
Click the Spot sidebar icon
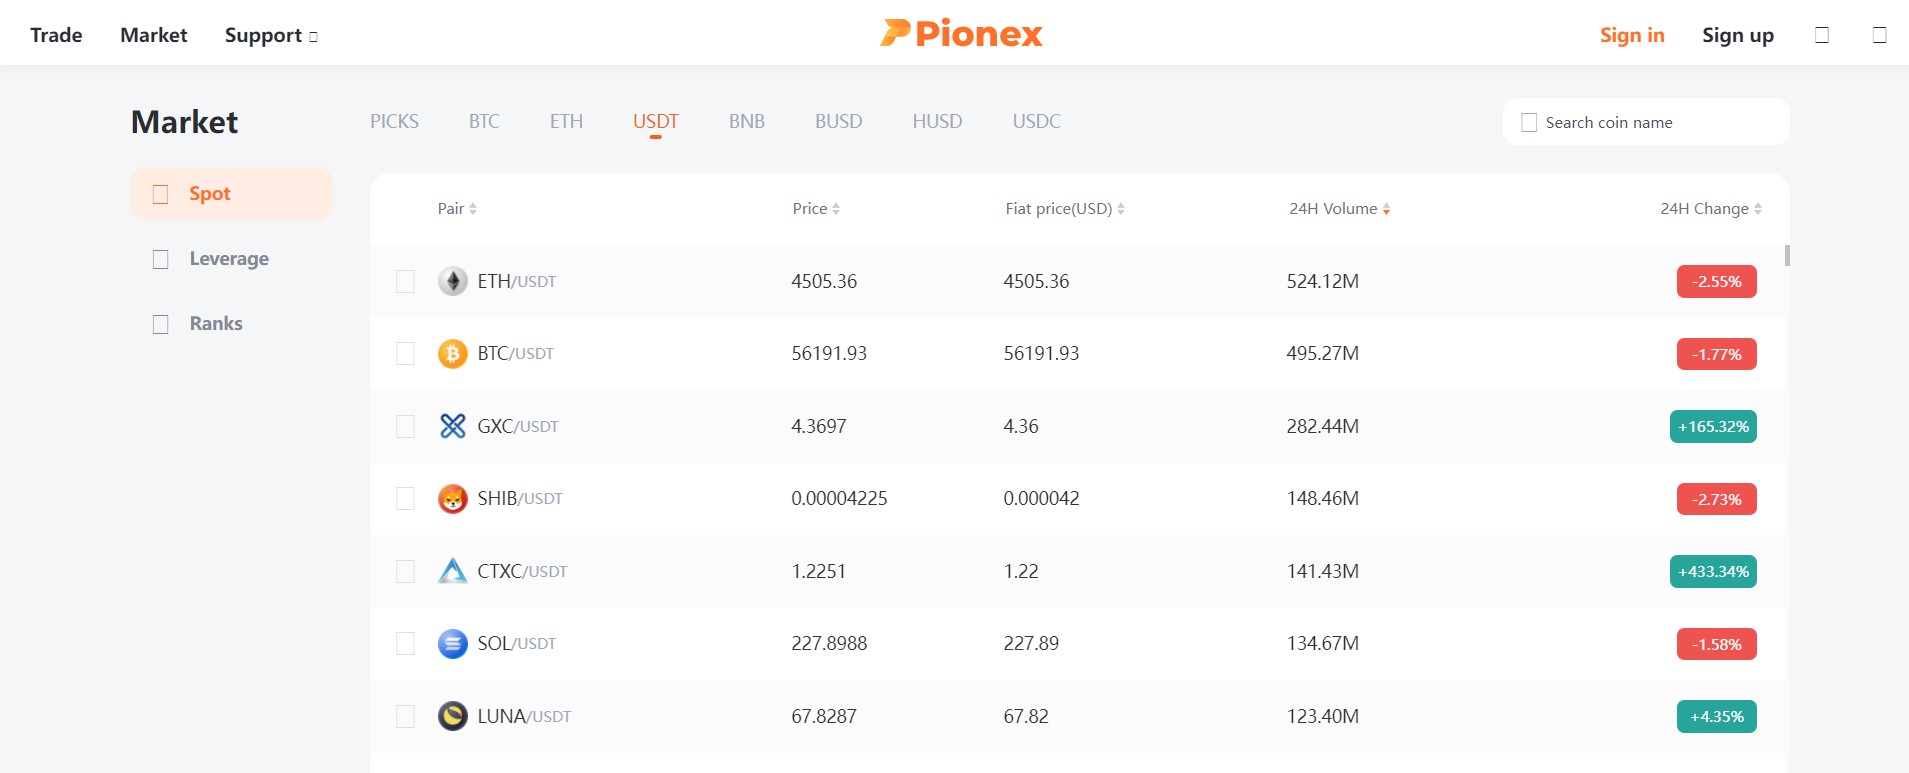pyautogui.click(x=160, y=194)
